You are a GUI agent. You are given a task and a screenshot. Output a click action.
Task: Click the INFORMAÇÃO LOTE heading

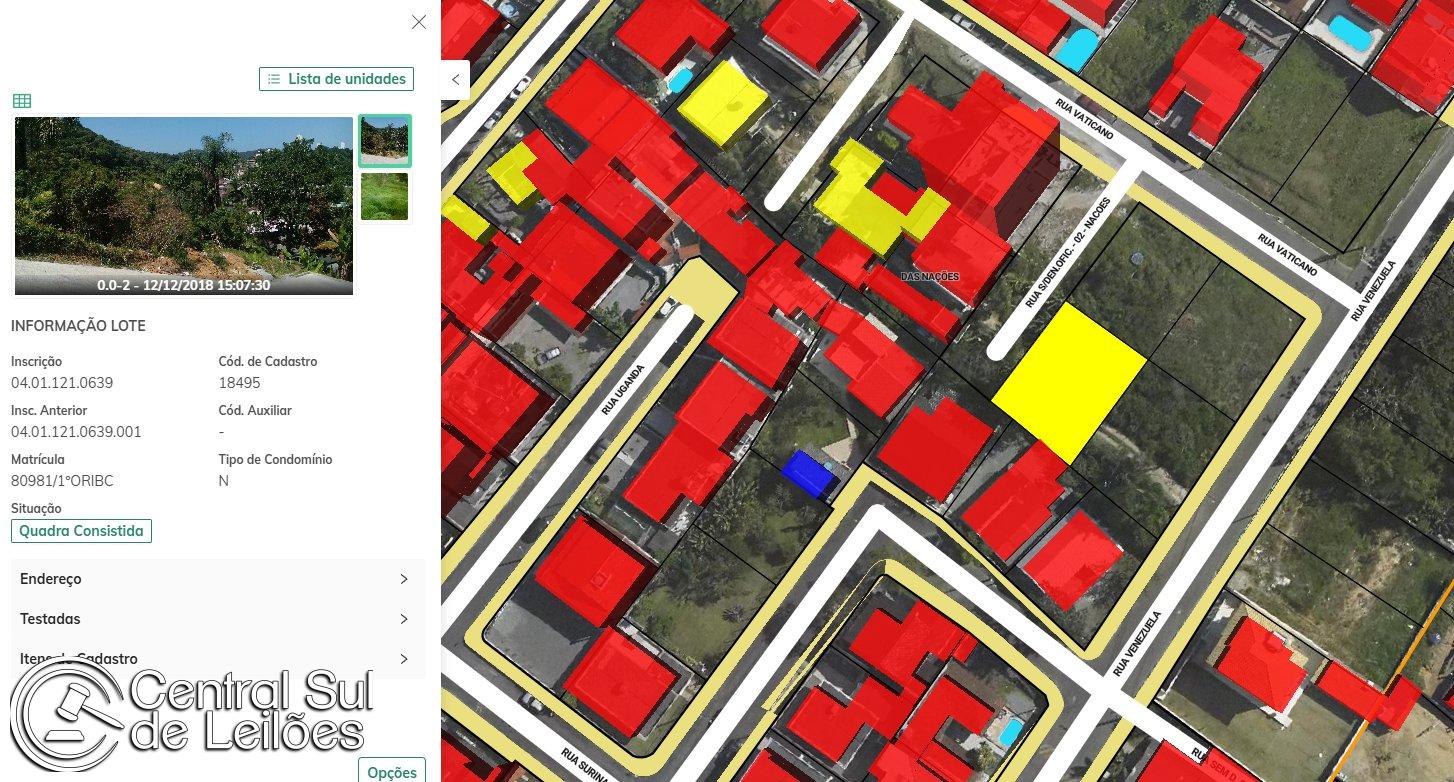coord(78,326)
